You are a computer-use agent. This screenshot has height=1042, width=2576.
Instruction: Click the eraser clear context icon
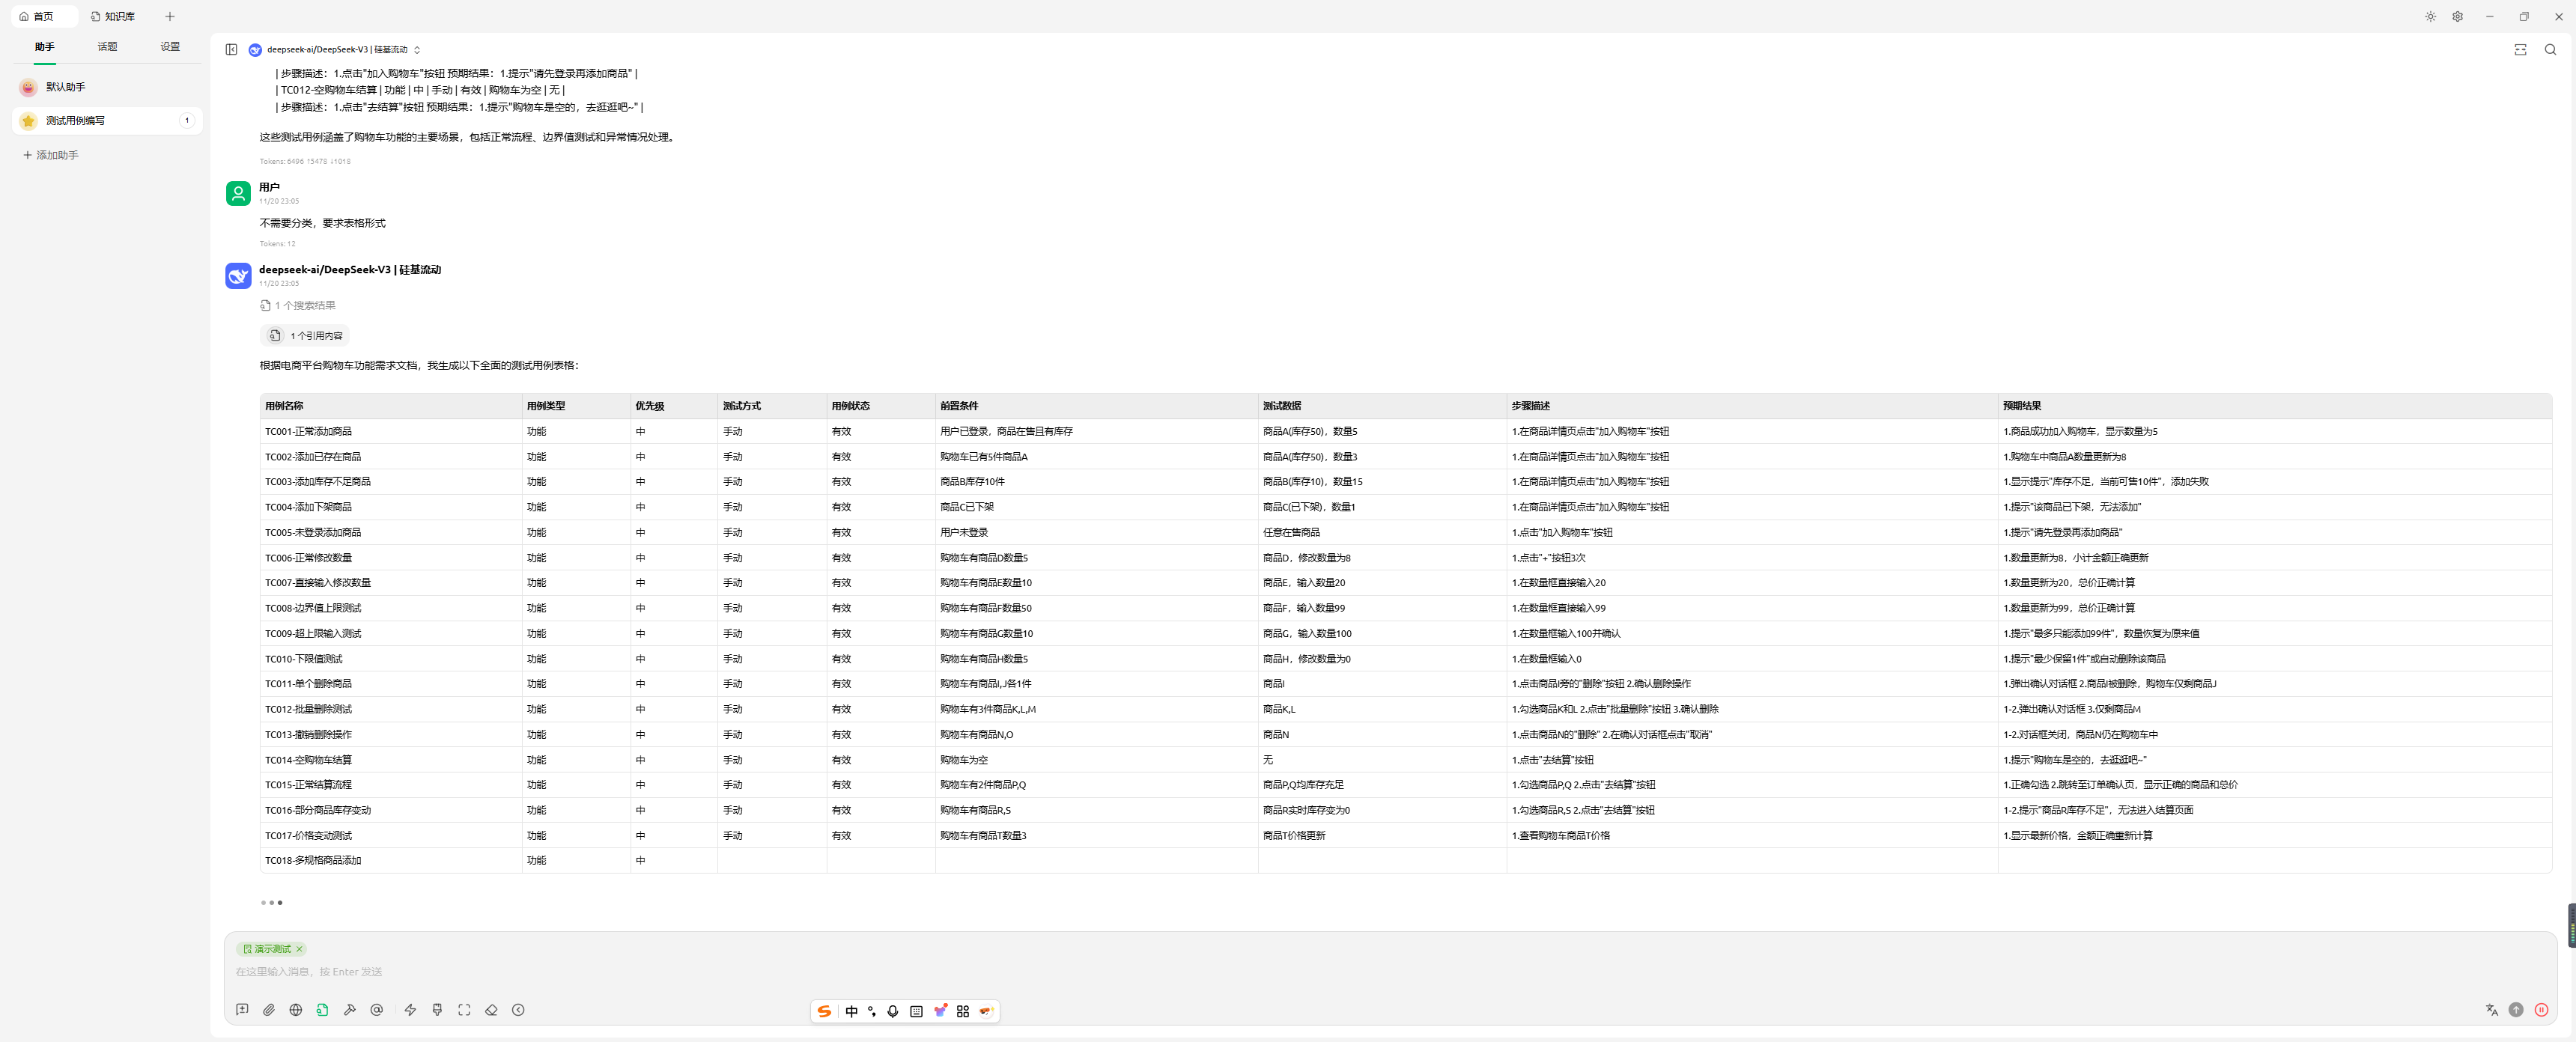[x=491, y=1010]
